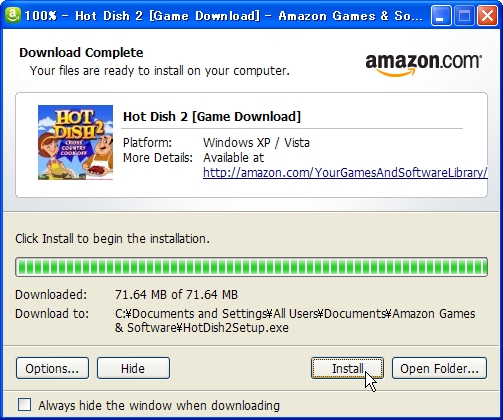Open the YourGamesAndSoftwareLibrary link
This screenshot has width=503, height=420.
[345, 173]
